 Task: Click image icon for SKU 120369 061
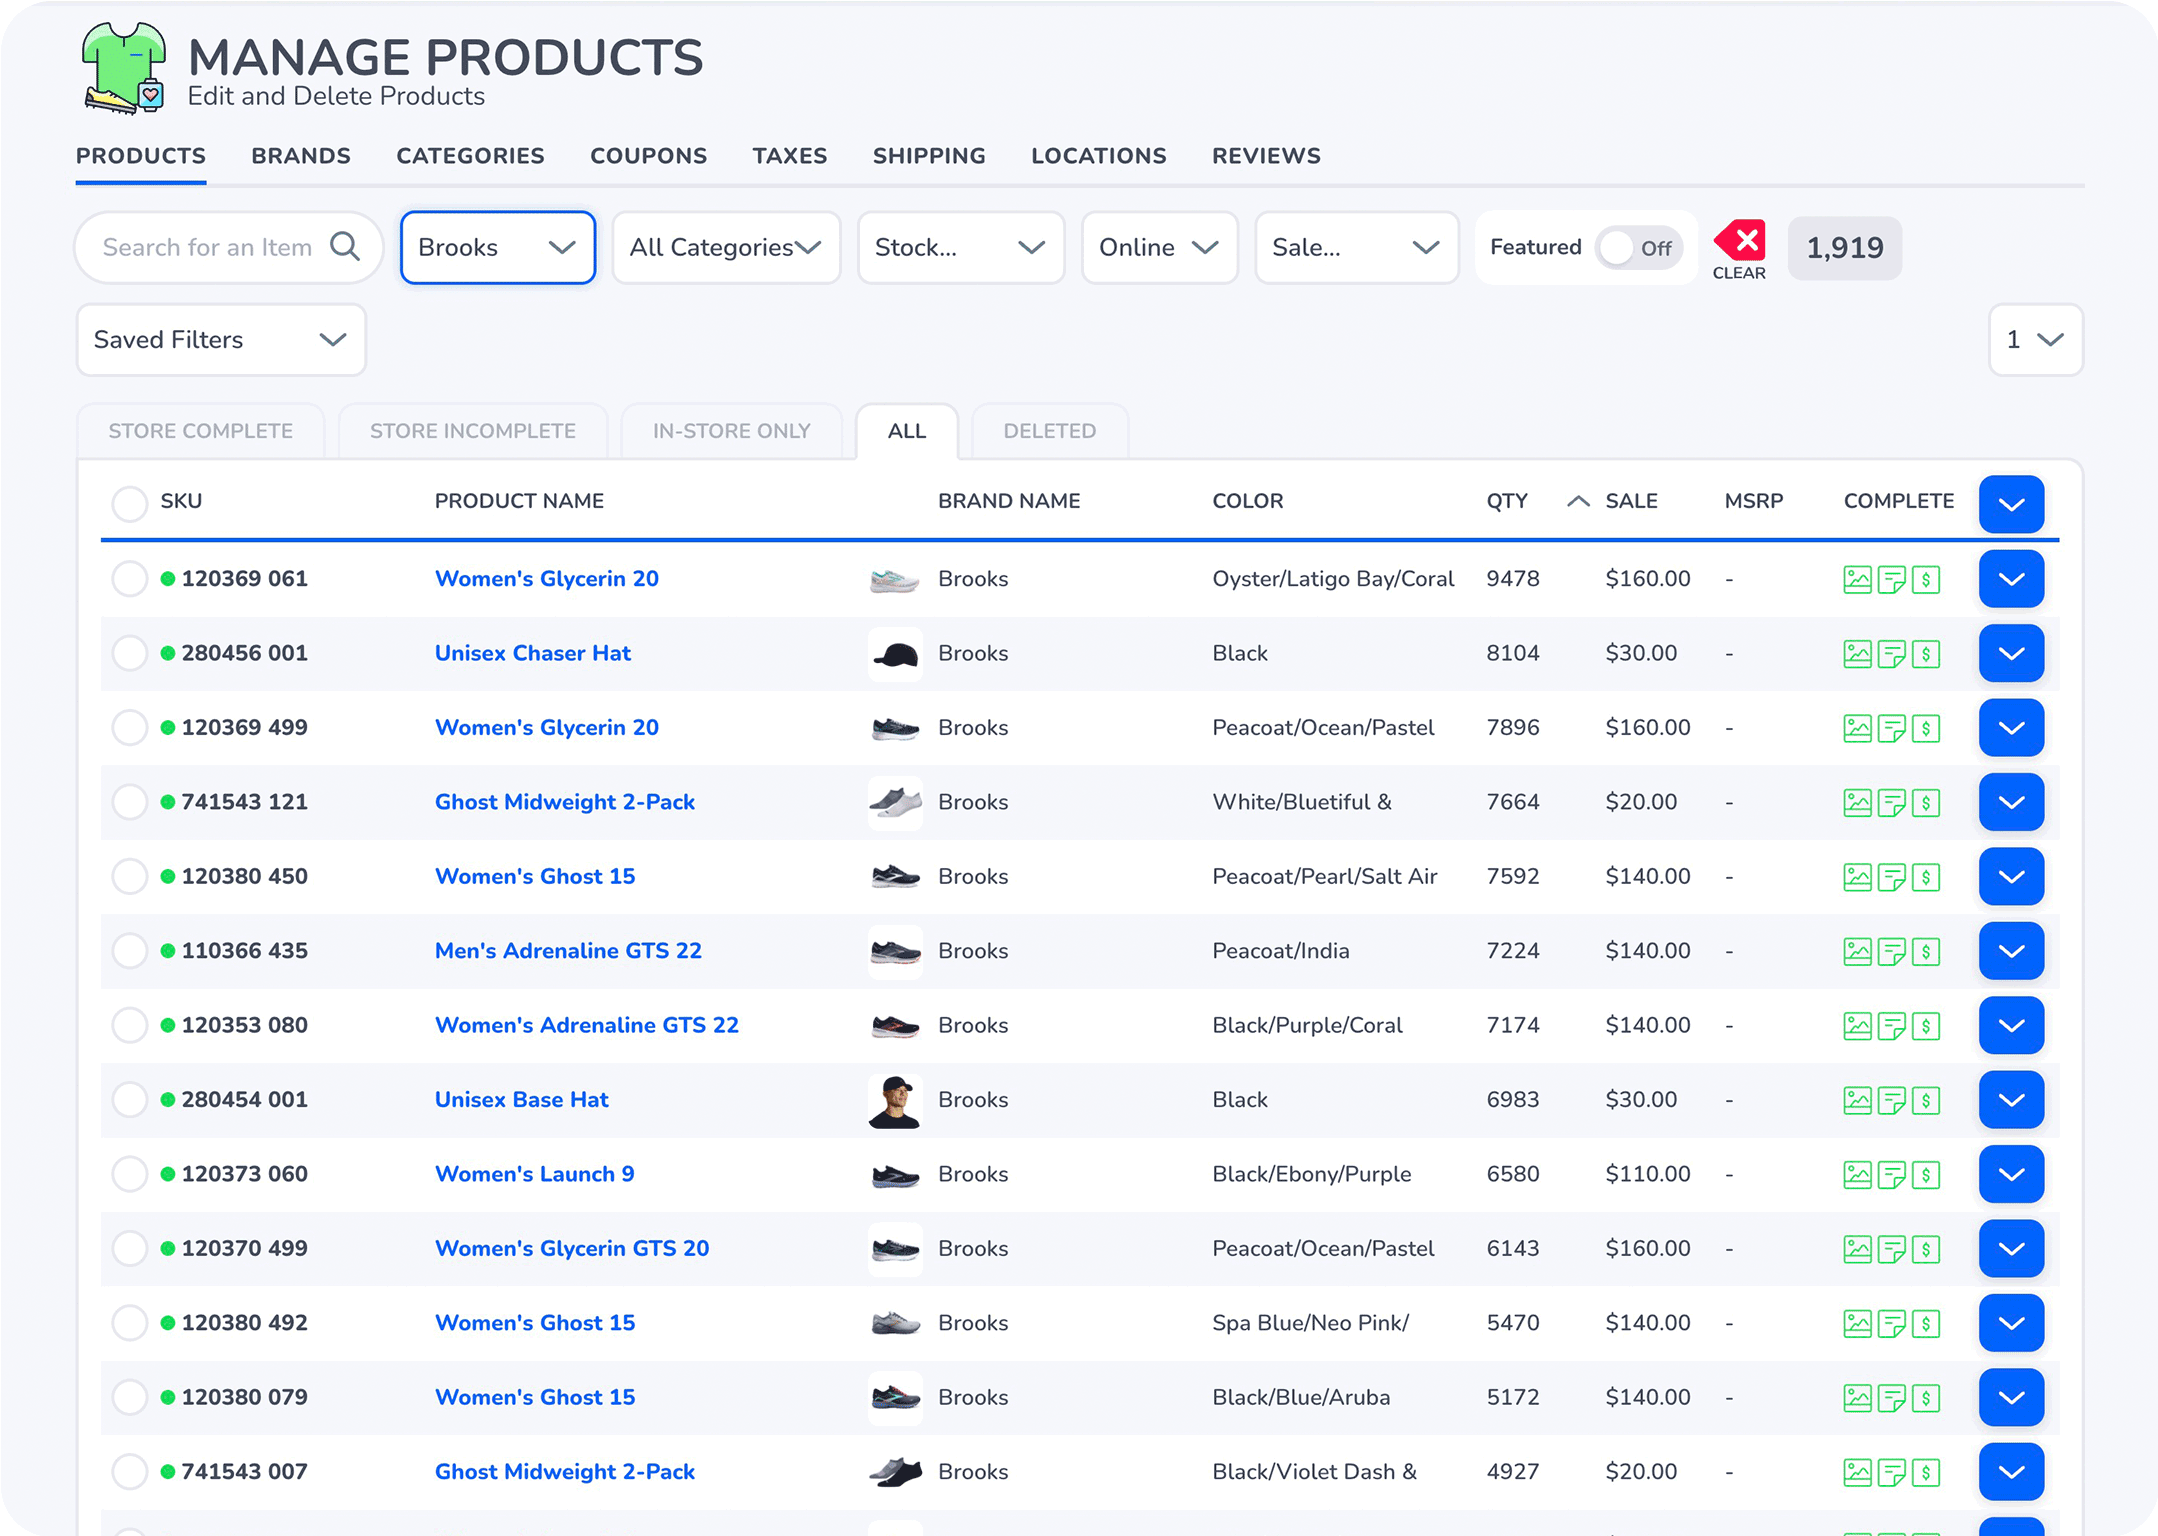pos(1857,579)
